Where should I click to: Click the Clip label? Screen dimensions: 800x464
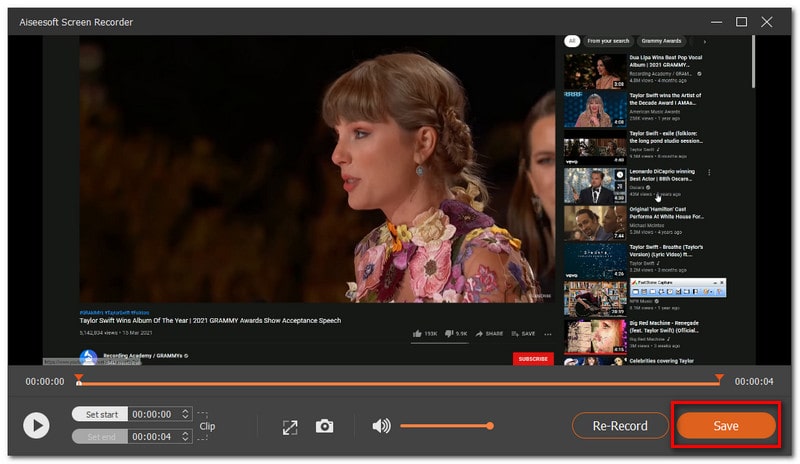coord(207,426)
